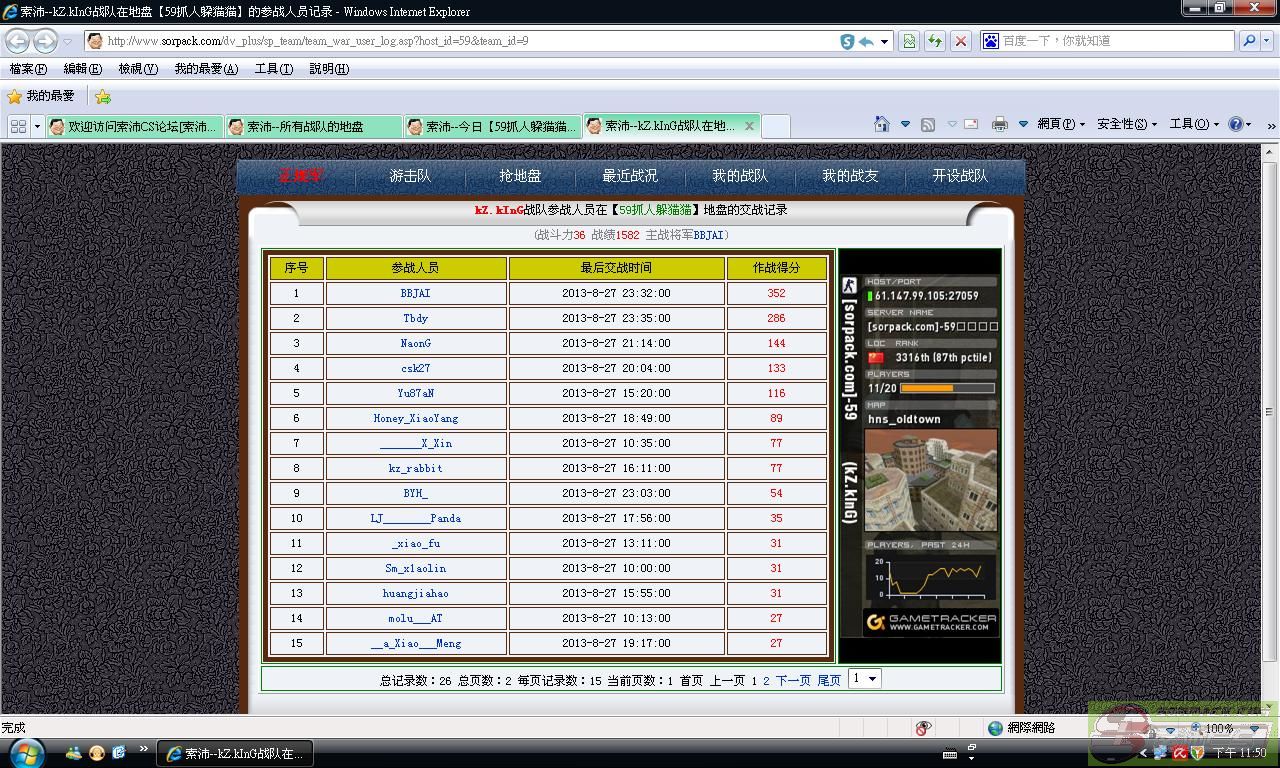The height and width of the screenshot is (768, 1280).
Task: Open the page number dropdown
Action: [x=864, y=679]
